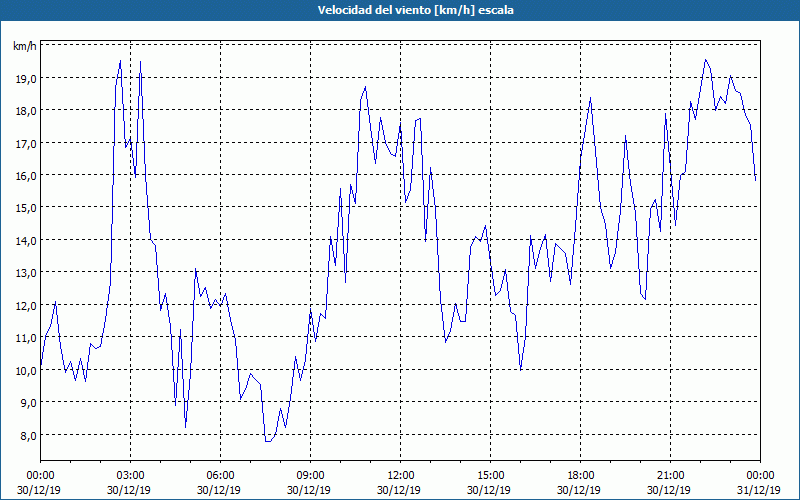This screenshot has height=500, width=800.
Task: Select the 16,0 y-axis value
Action: click(26, 176)
